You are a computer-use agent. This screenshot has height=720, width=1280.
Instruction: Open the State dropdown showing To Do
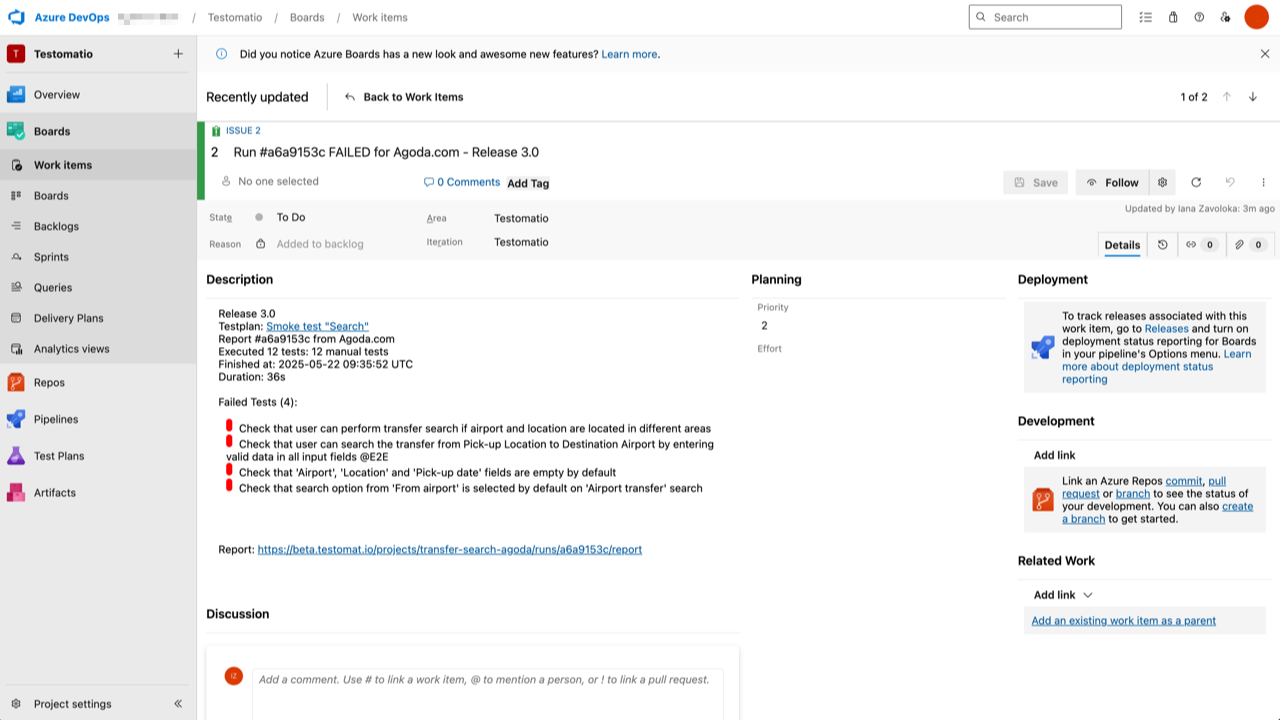[290, 217]
